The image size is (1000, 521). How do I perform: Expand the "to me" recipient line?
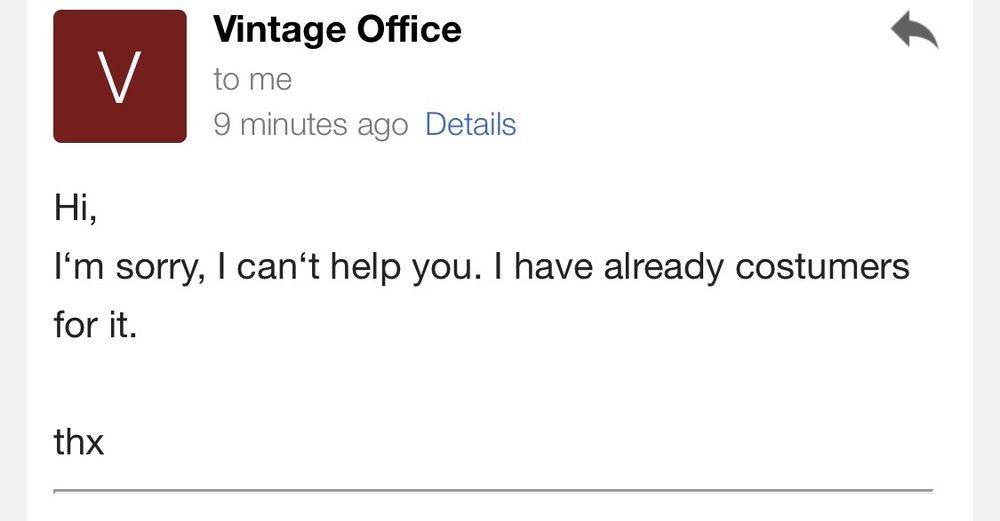tap(252, 80)
